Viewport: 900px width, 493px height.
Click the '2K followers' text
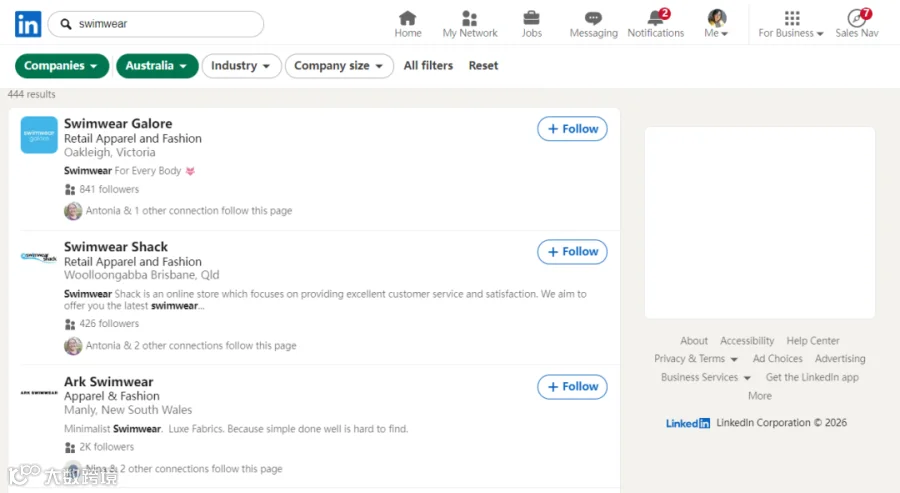[x=107, y=447]
